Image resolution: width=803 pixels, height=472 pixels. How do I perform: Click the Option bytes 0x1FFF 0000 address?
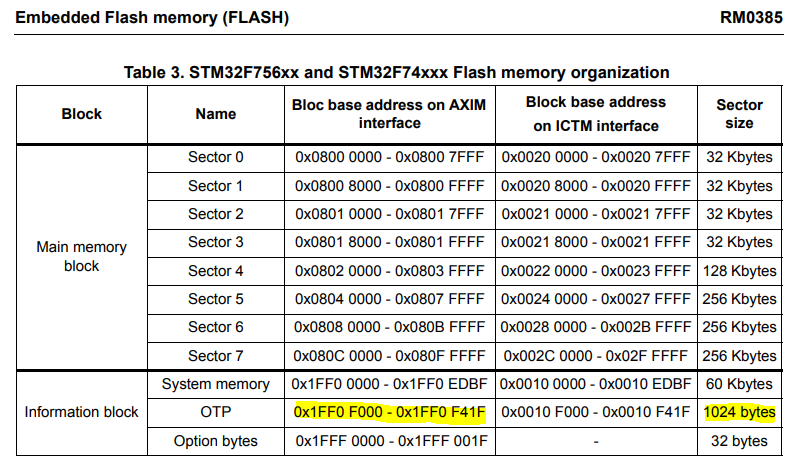click(x=340, y=441)
